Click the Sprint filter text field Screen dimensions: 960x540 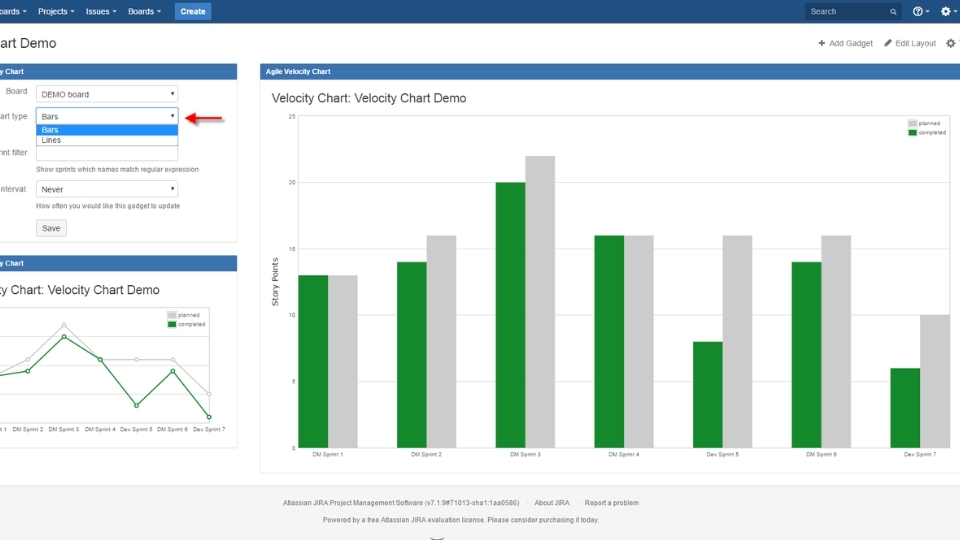point(107,153)
